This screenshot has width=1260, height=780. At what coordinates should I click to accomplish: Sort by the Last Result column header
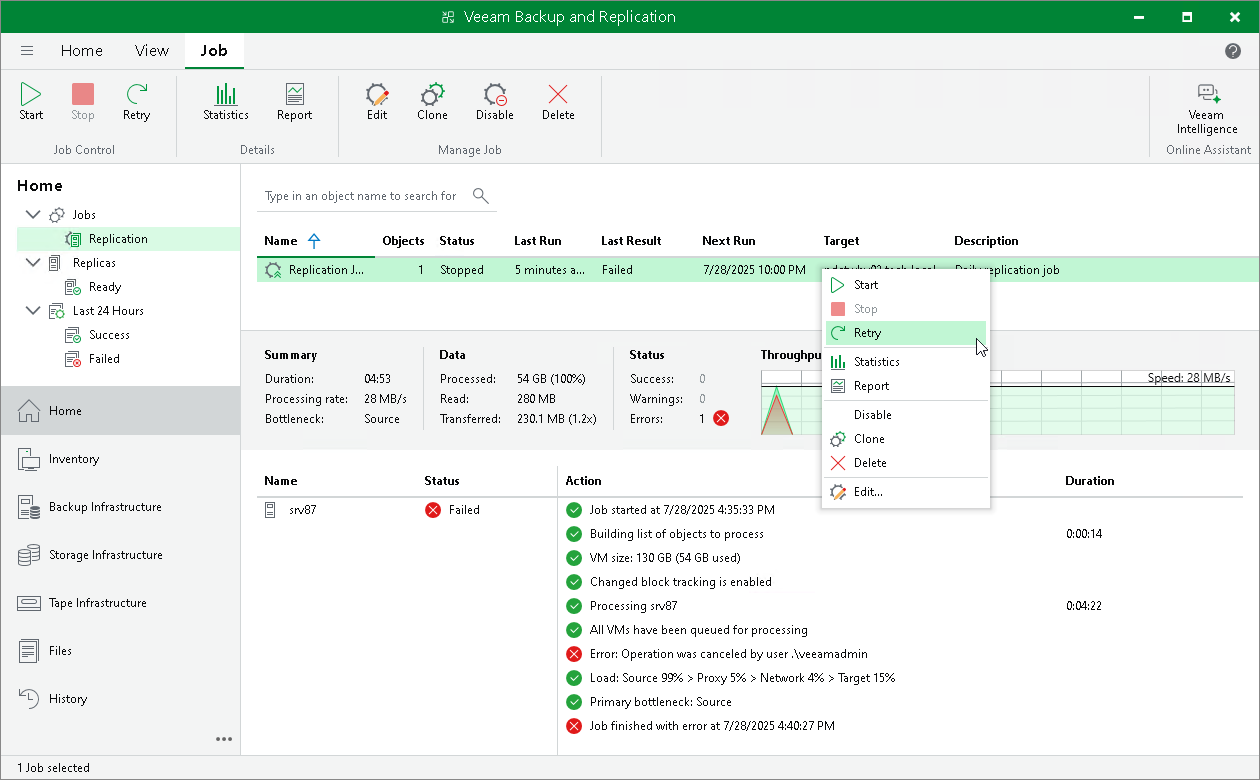(x=631, y=241)
